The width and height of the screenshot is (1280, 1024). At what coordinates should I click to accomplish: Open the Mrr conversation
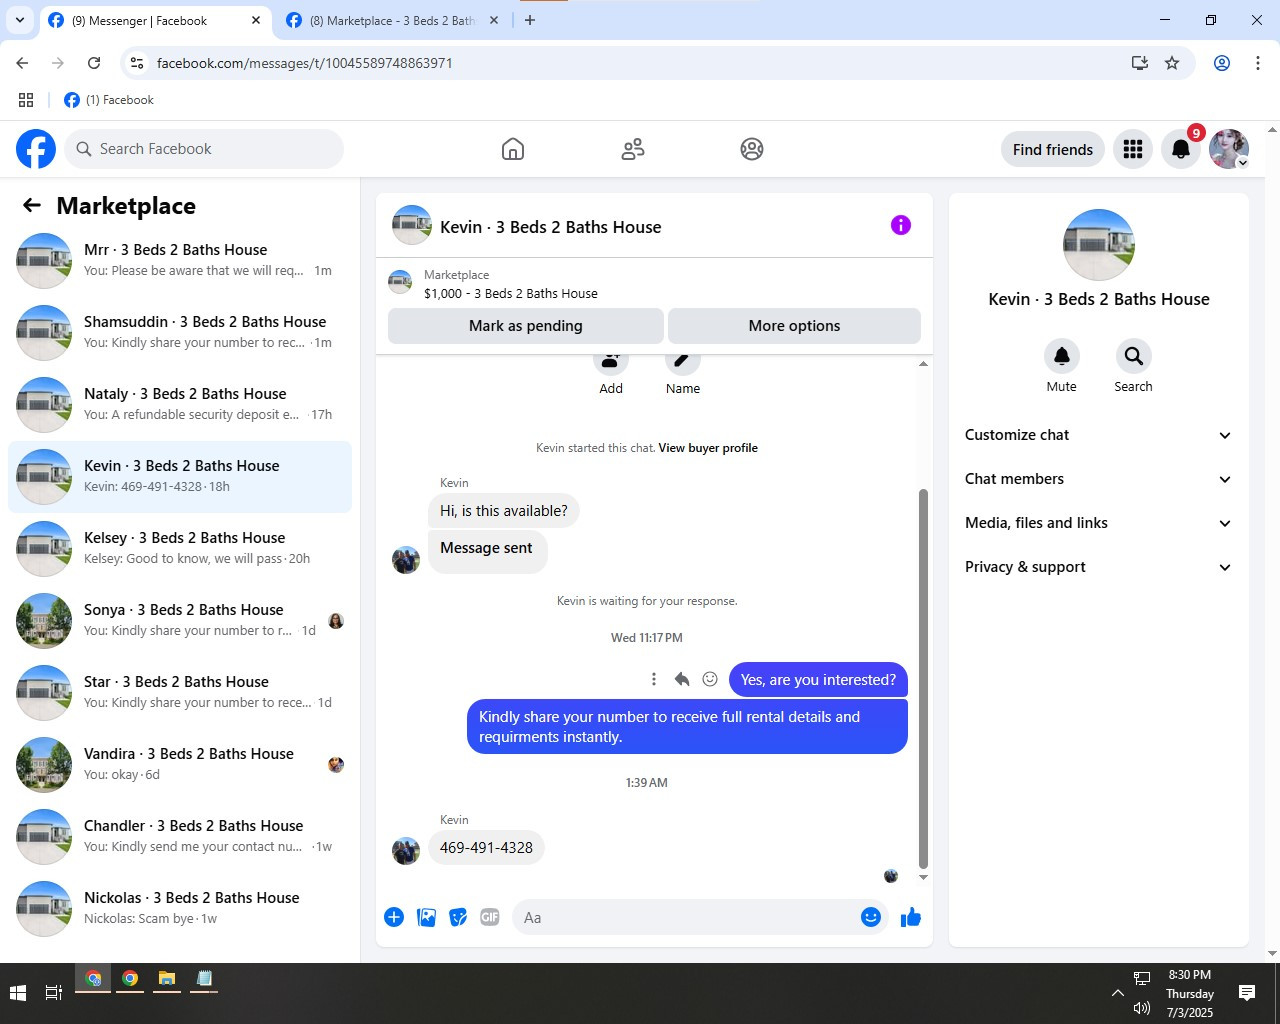tap(180, 261)
